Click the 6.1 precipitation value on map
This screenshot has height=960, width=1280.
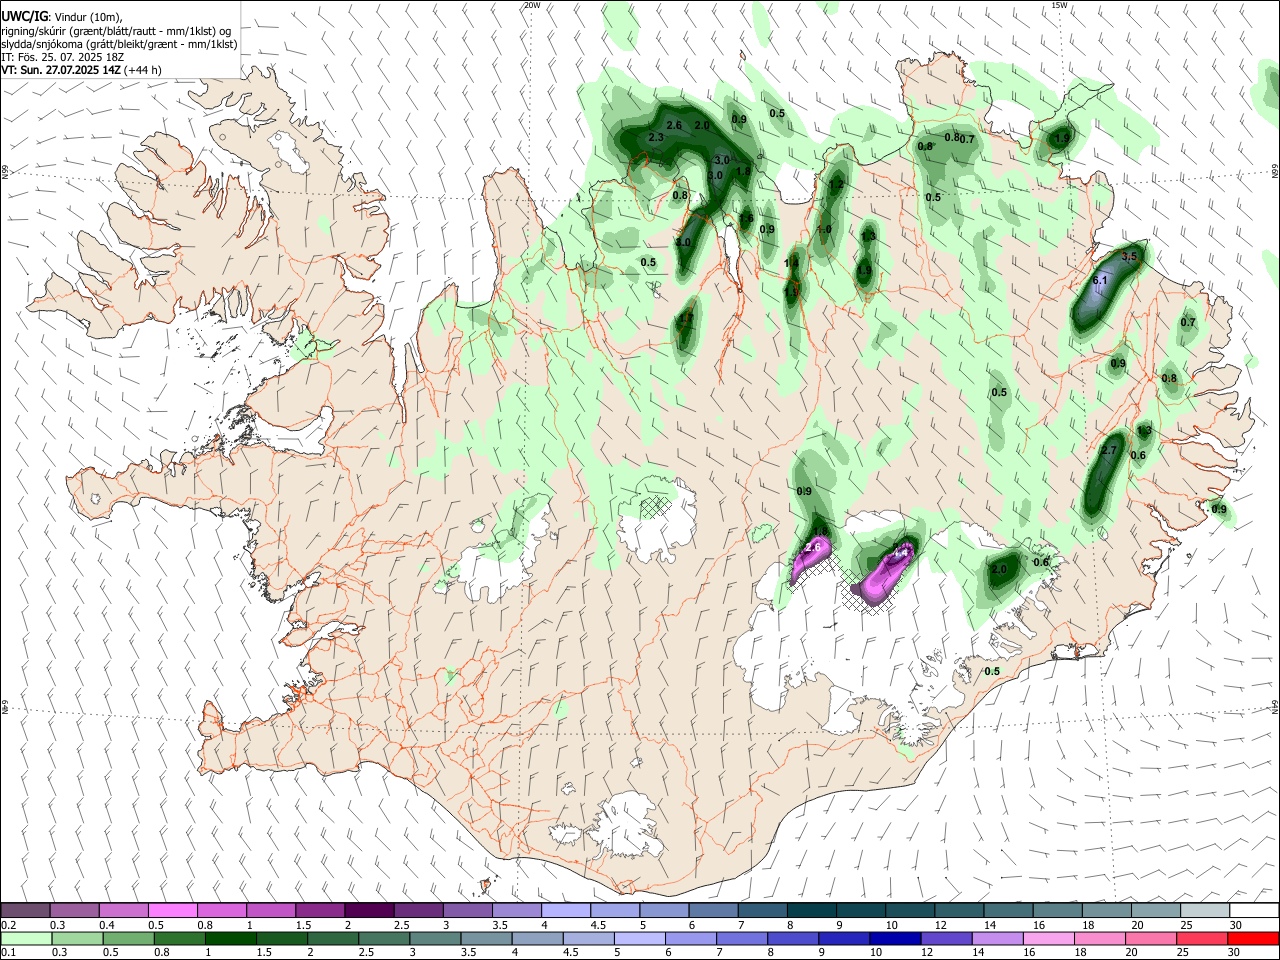(x=1100, y=281)
